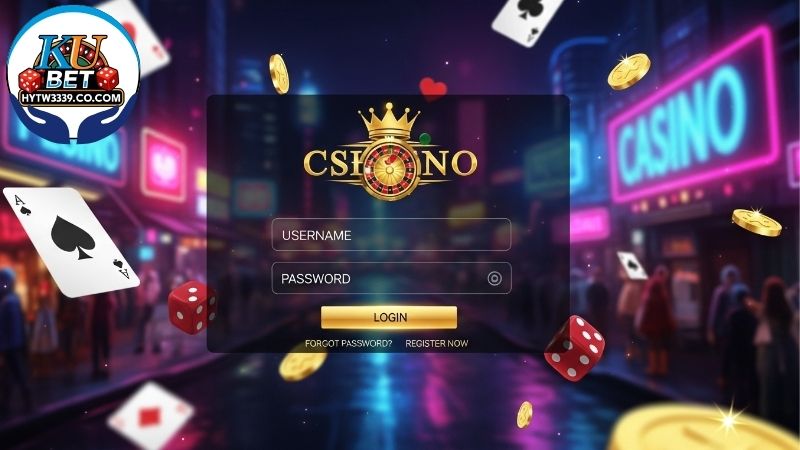This screenshot has width=800, height=450.
Task: Toggle password visibility eye icon
Action: pyautogui.click(x=494, y=279)
